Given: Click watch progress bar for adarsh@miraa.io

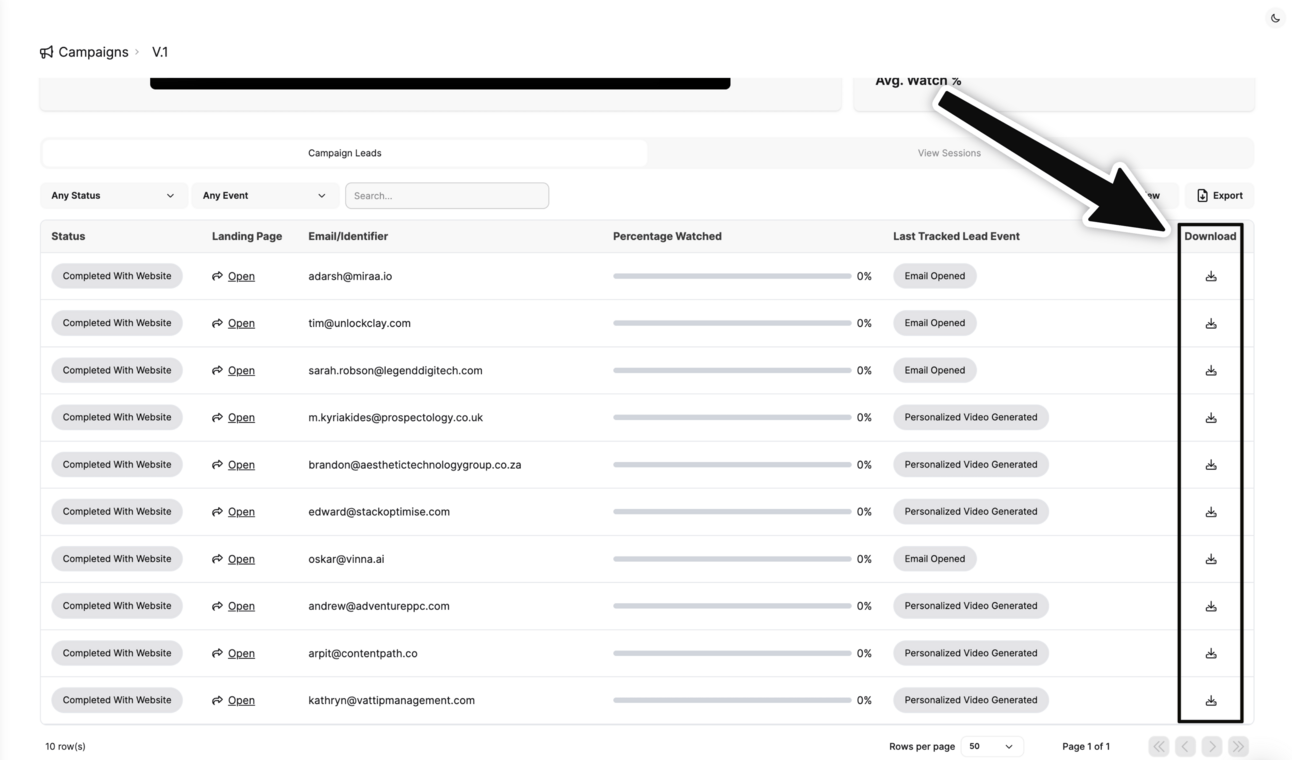Looking at the screenshot, I should [x=732, y=276].
